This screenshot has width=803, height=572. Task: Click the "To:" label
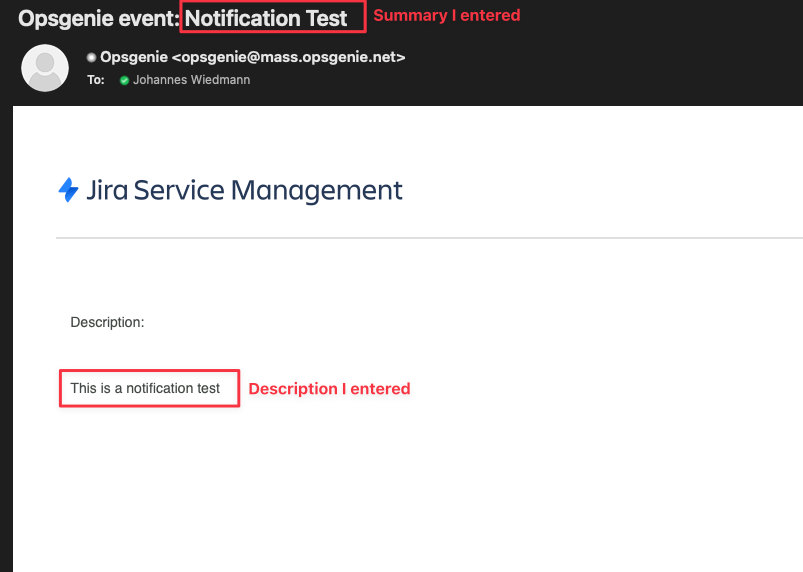coord(96,80)
